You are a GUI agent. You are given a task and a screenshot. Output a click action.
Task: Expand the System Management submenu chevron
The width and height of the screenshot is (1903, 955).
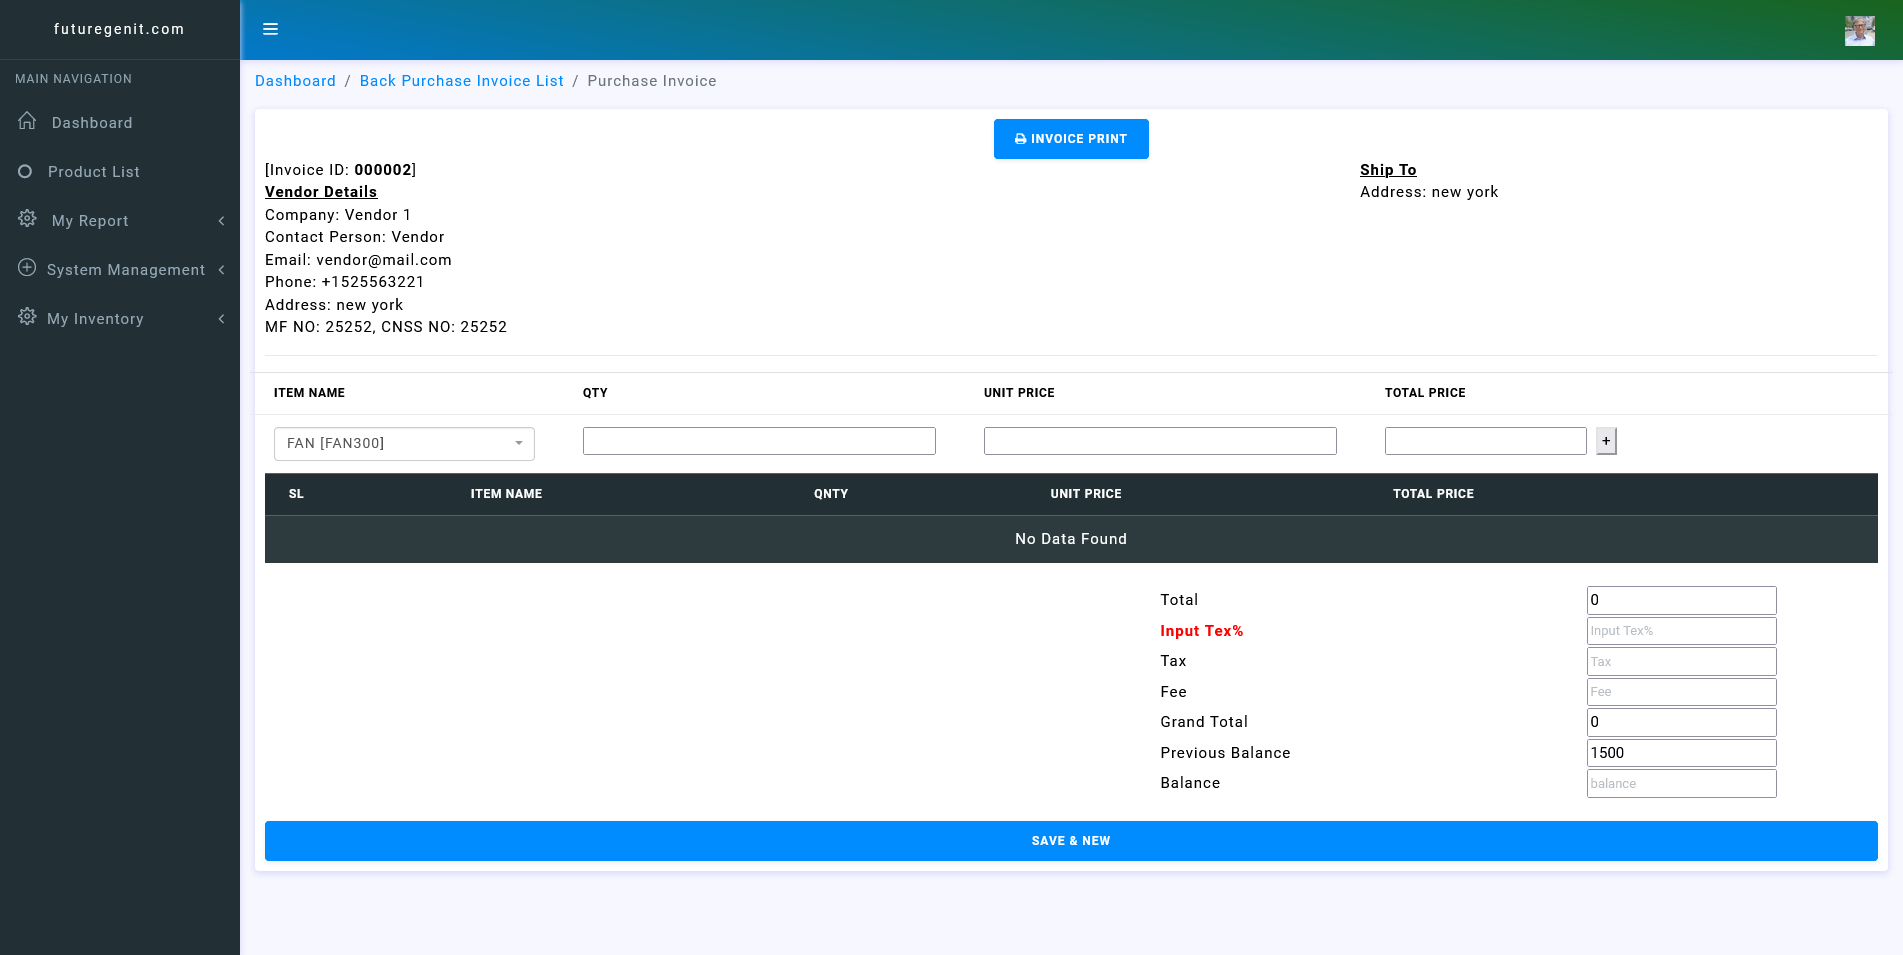[x=221, y=270]
